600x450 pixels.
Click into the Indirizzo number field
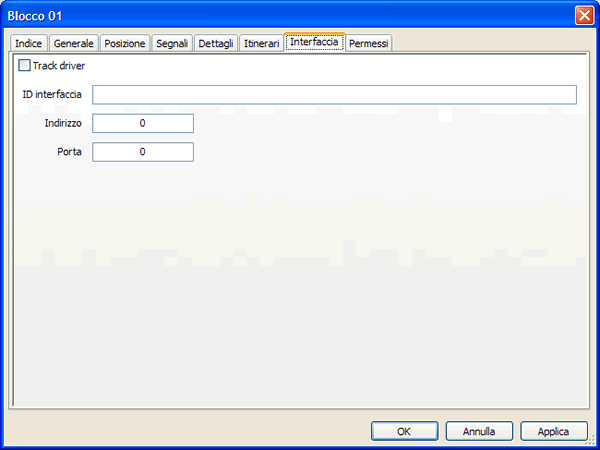point(143,123)
